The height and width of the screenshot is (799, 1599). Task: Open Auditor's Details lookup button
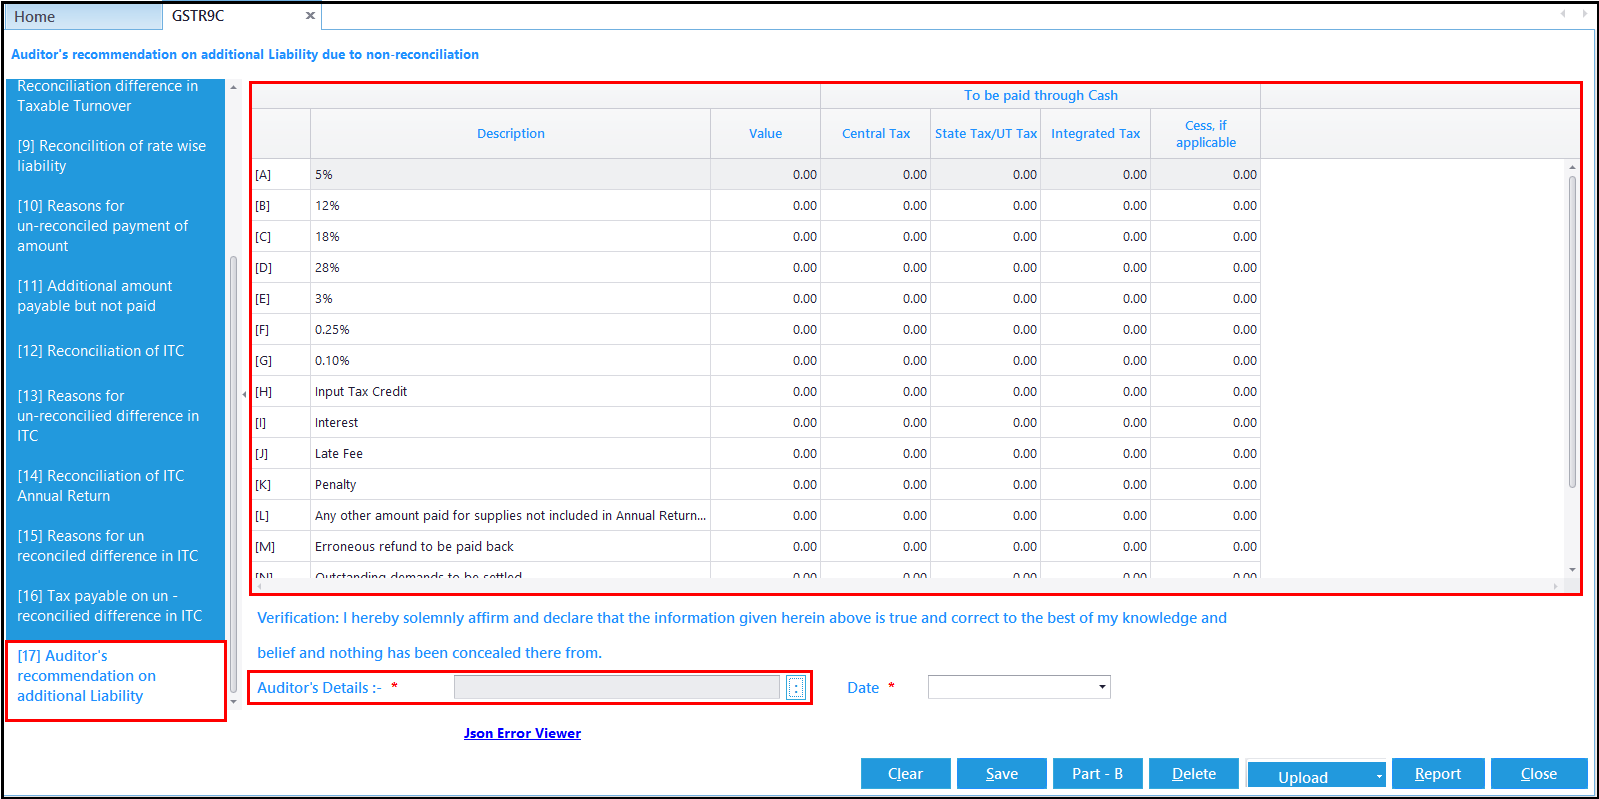tap(796, 688)
